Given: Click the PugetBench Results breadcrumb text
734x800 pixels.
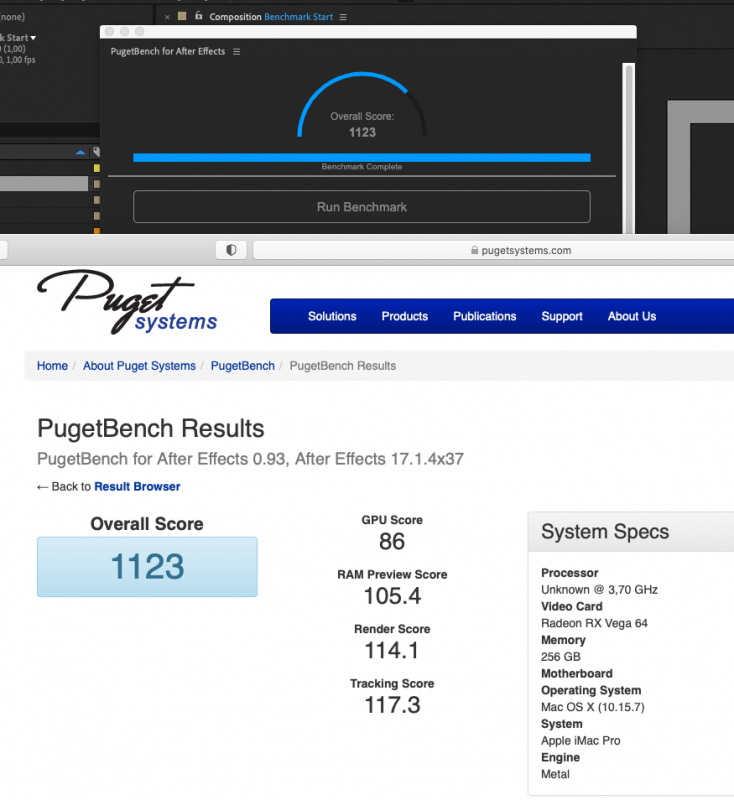Looking at the screenshot, I should click(343, 366).
